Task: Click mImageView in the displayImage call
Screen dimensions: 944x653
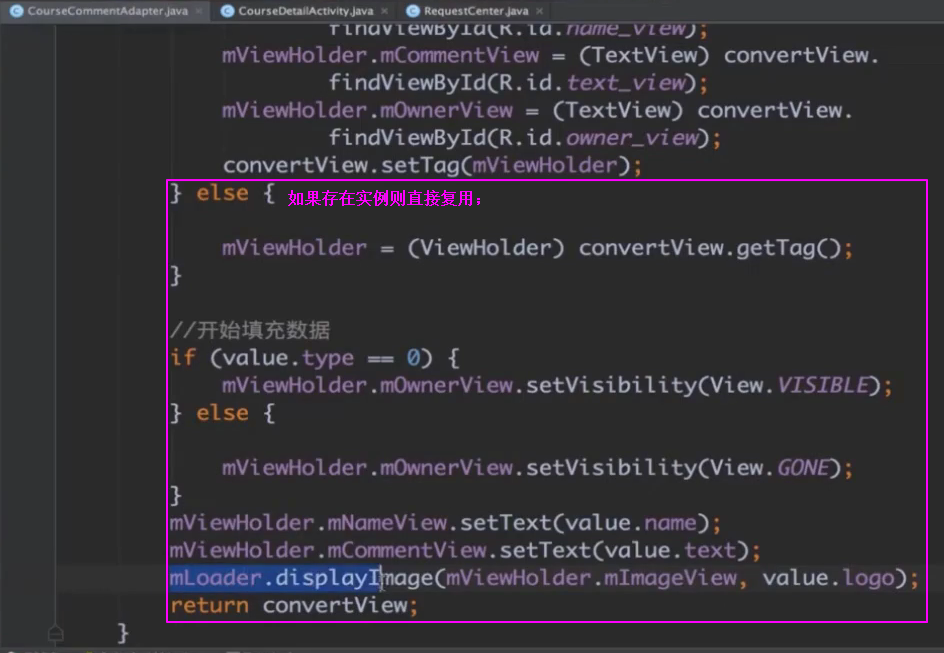Action: pyautogui.click(x=669, y=578)
